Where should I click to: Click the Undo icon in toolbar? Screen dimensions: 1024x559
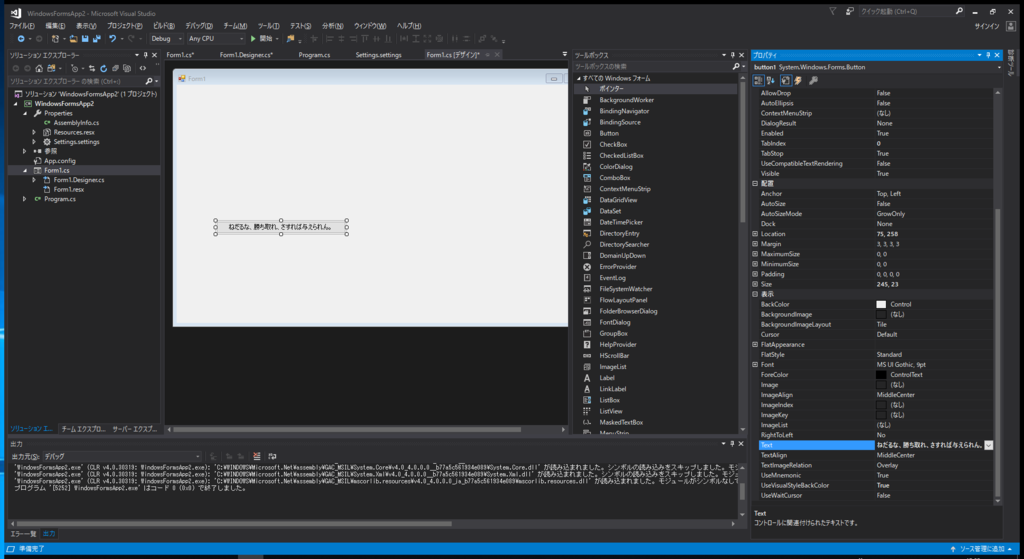pos(112,39)
